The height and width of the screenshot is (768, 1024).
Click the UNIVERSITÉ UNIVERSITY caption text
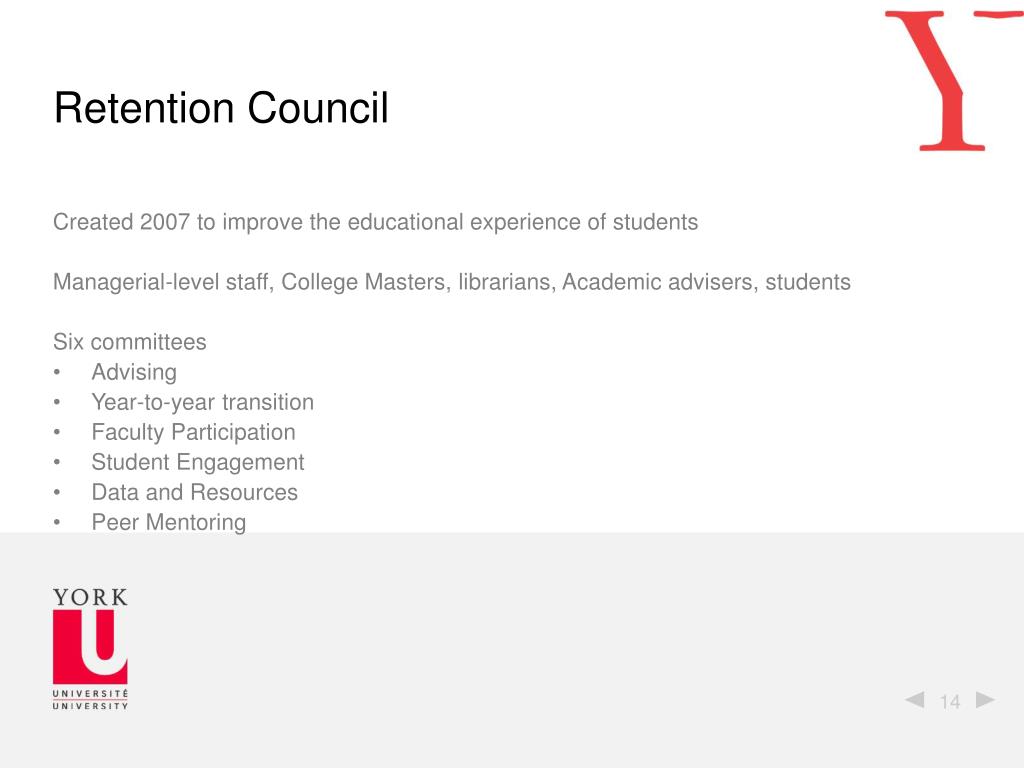coord(90,699)
